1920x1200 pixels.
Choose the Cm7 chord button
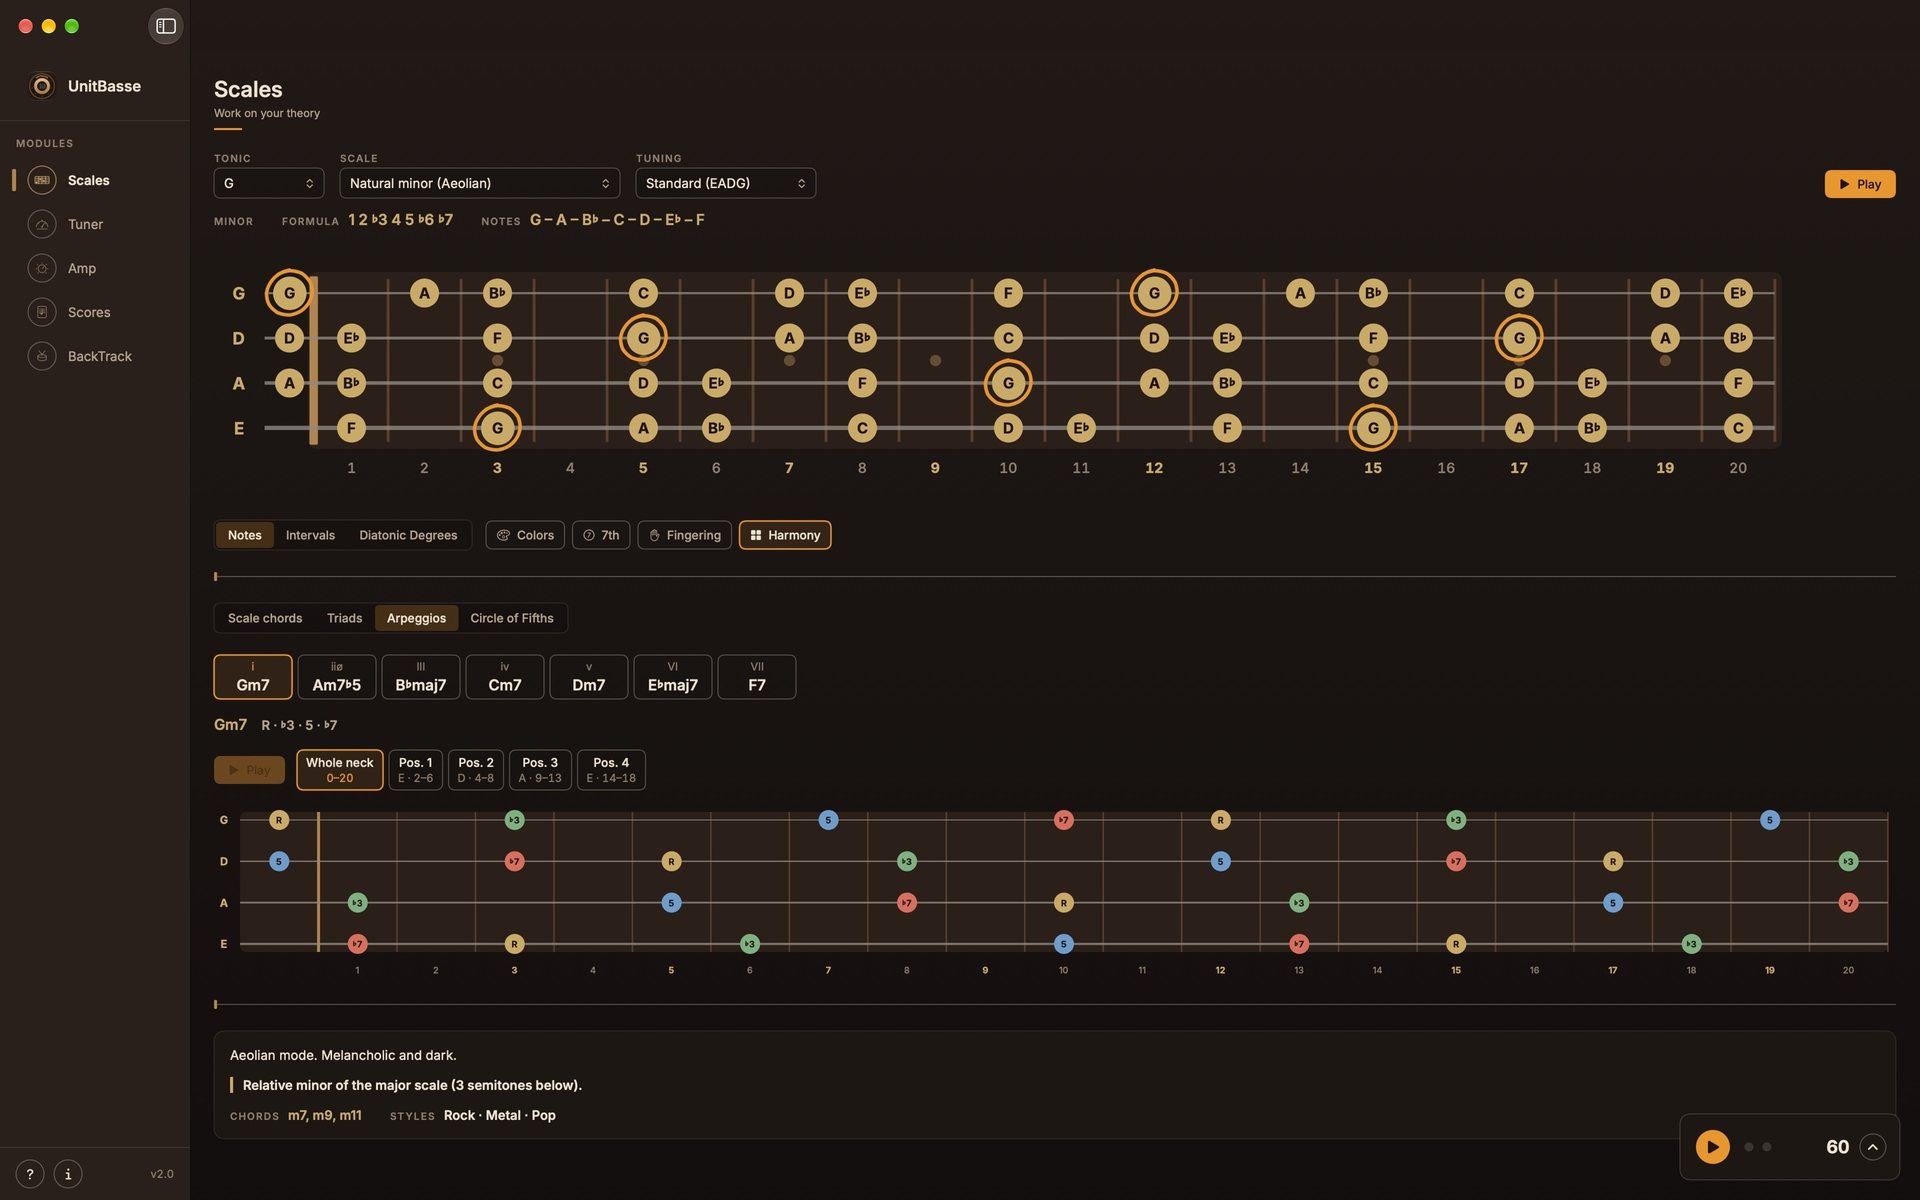(x=505, y=677)
